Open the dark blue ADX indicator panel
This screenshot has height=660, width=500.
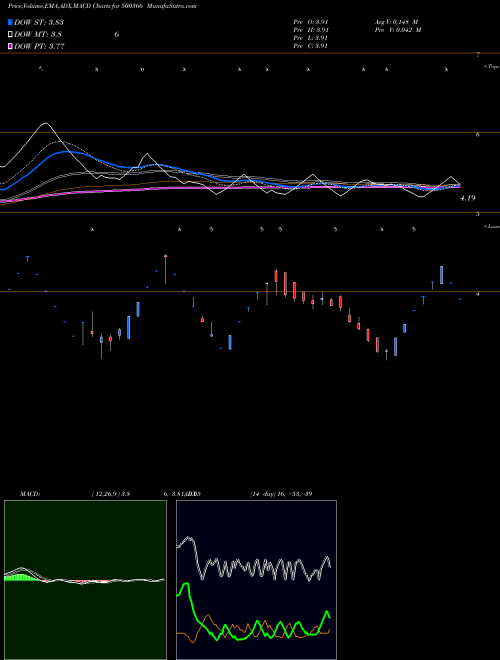pos(256,580)
